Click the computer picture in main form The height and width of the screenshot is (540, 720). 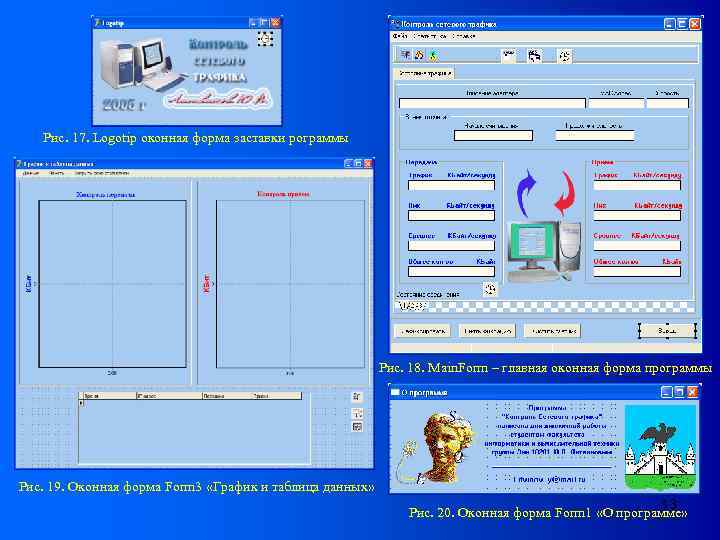pos(544,251)
